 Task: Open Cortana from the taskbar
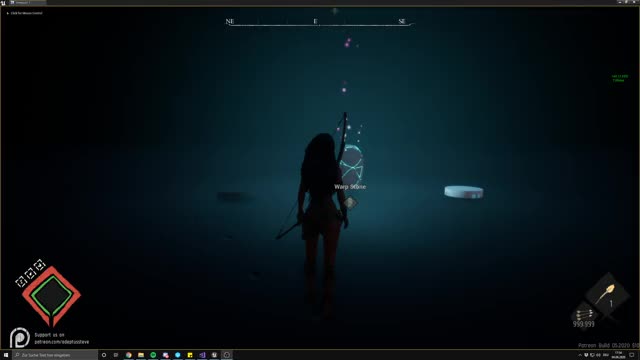[104, 355]
